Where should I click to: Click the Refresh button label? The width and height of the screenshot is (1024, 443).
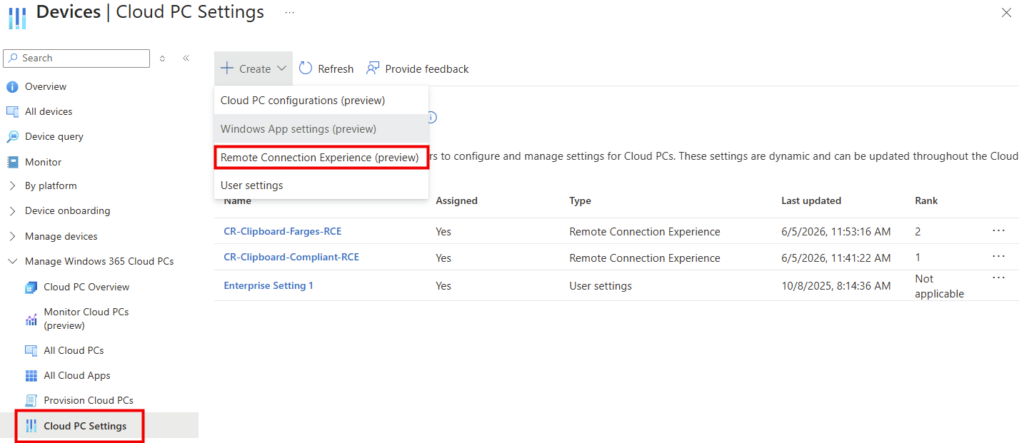click(x=336, y=69)
